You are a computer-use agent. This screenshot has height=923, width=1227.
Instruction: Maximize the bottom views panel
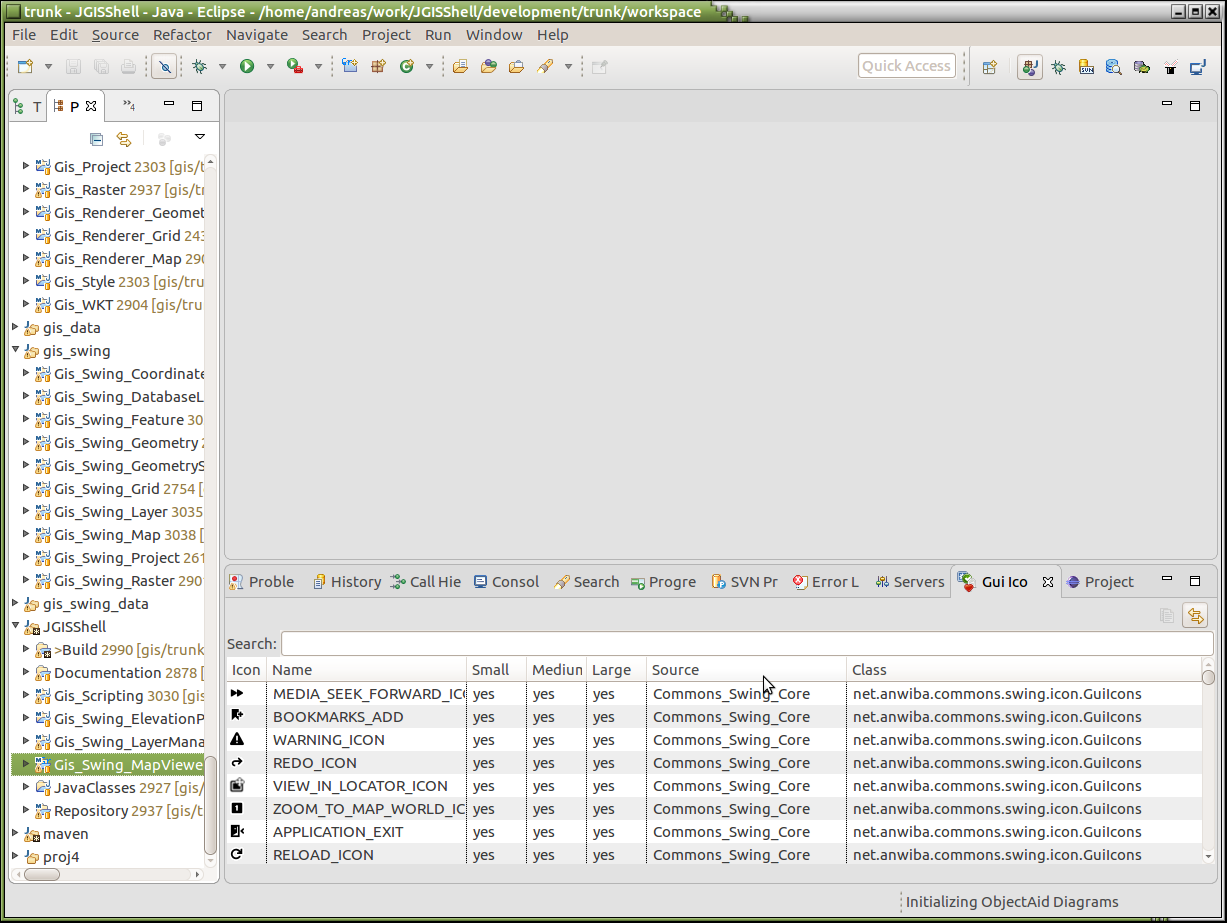pos(1195,581)
